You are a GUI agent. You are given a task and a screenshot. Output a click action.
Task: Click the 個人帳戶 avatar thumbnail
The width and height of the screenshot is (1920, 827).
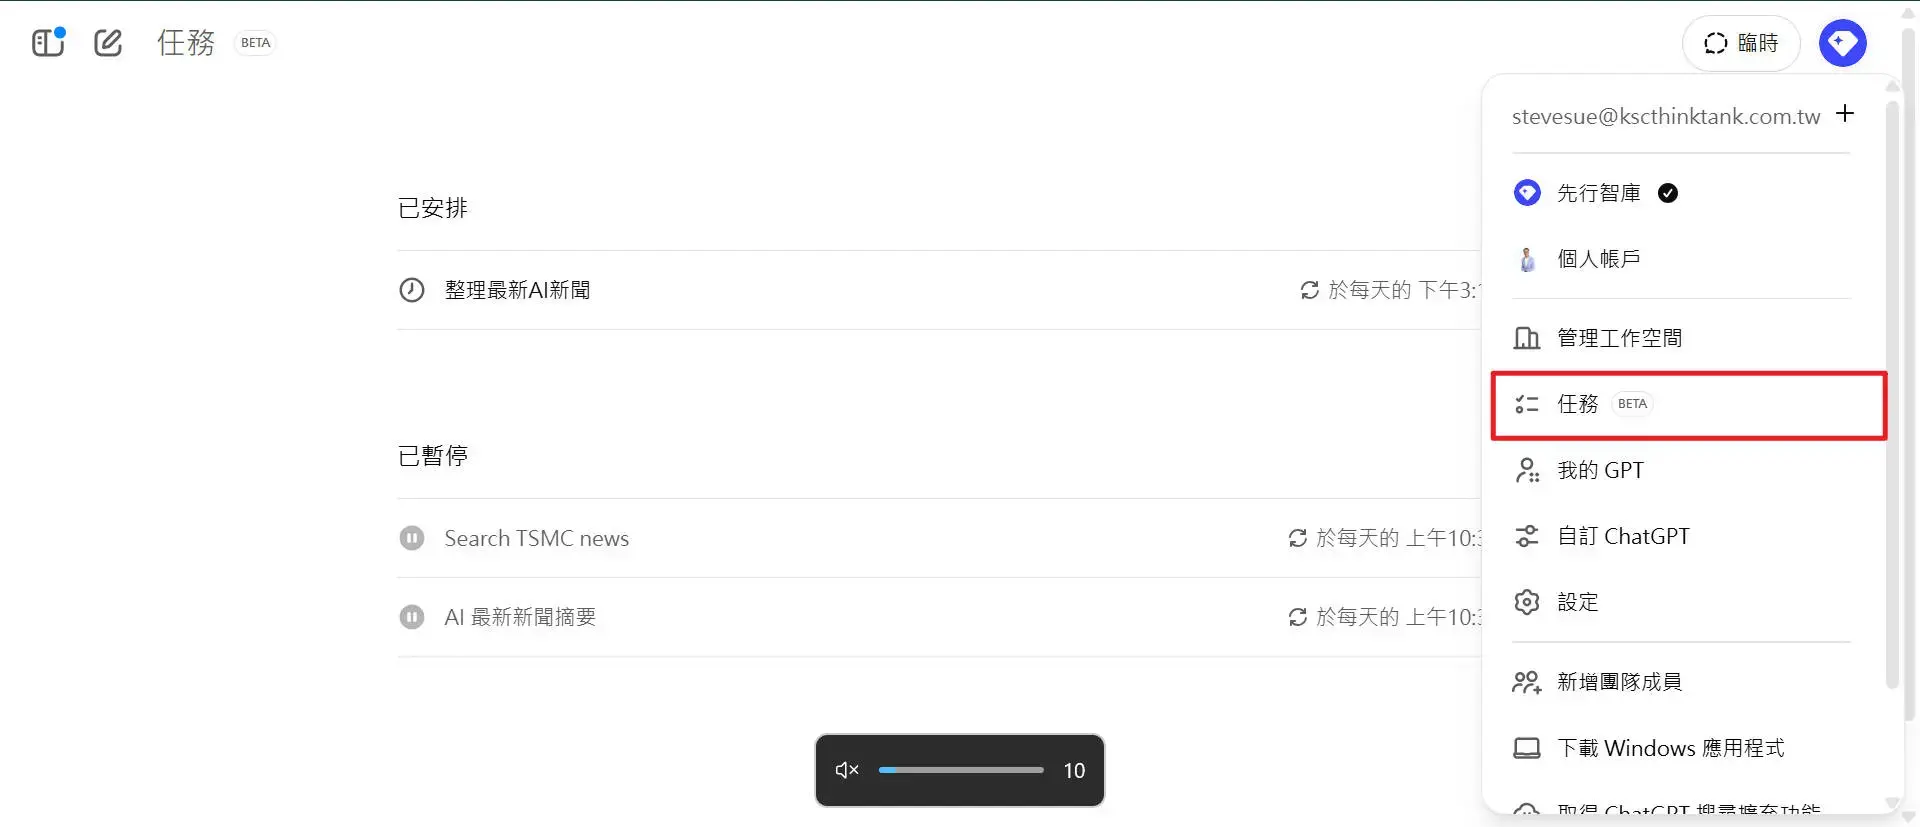(1527, 259)
